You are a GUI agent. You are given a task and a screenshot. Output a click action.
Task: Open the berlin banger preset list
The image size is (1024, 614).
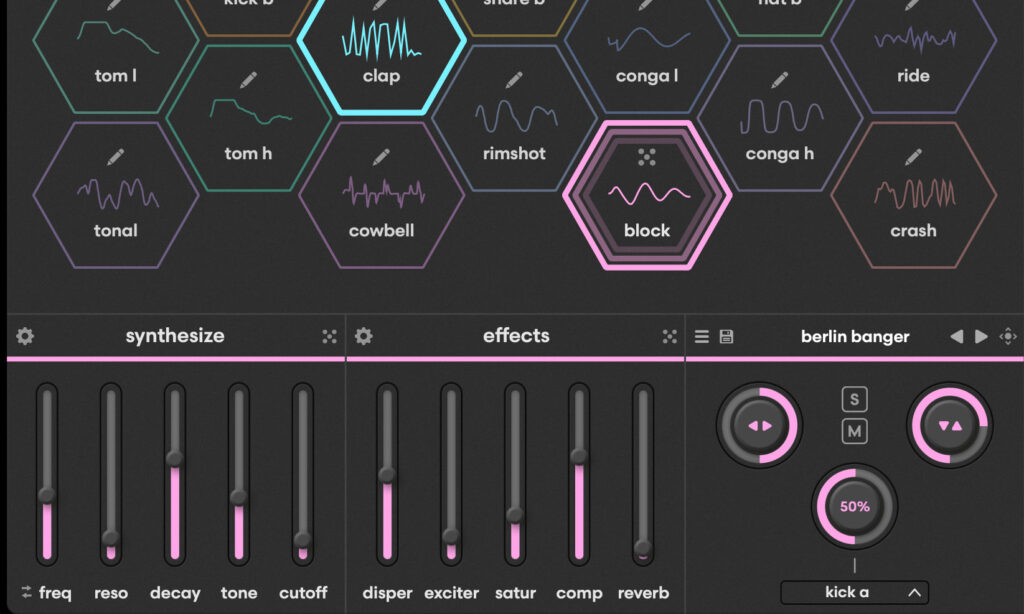pyautogui.click(x=854, y=337)
